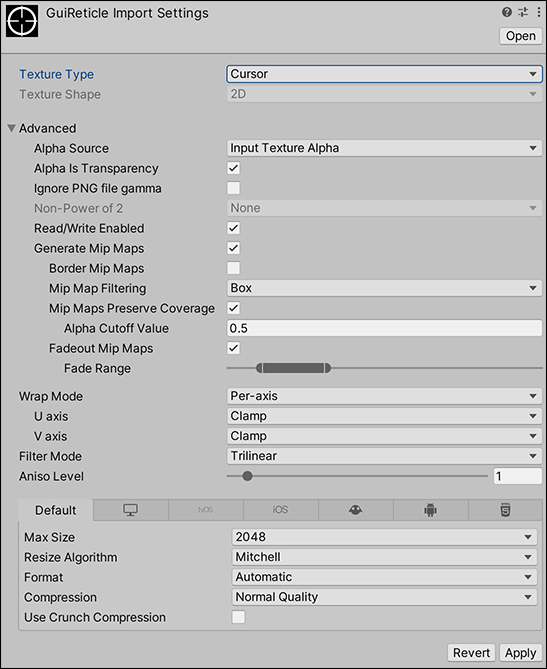The image size is (547, 669).
Task: Click the Aniso Level label
Action: [x=51, y=476]
